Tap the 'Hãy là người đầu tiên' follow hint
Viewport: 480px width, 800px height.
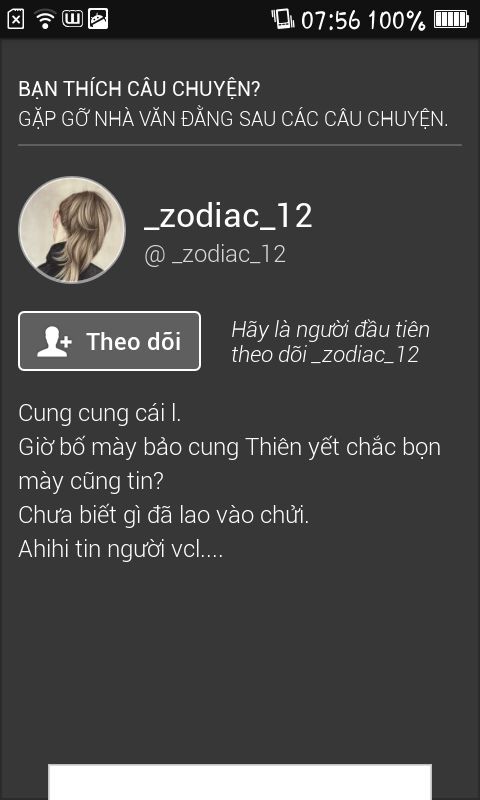(x=331, y=342)
